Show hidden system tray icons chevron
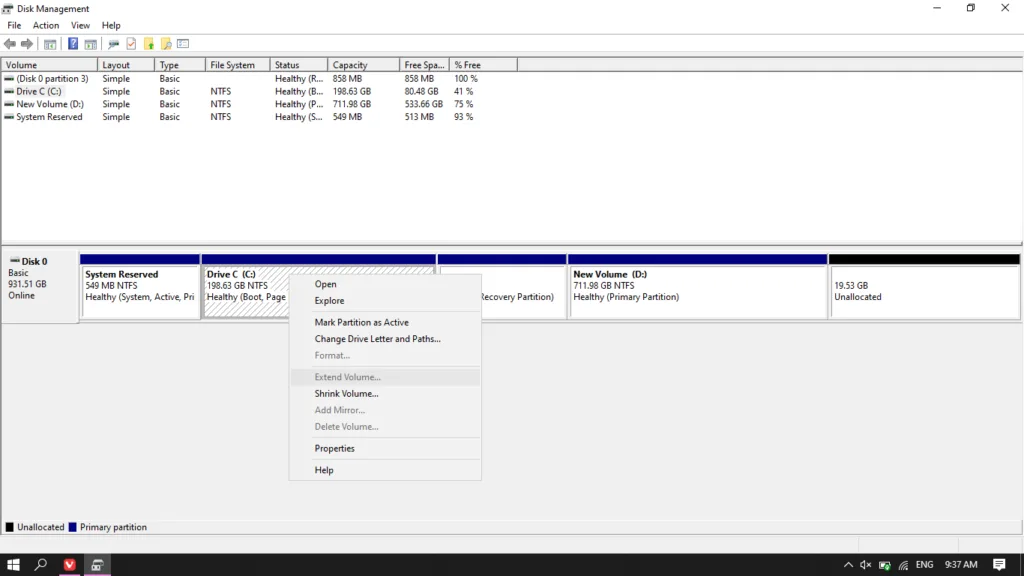Image resolution: width=1024 pixels, height=576 pixels. [x=849, y=565]
